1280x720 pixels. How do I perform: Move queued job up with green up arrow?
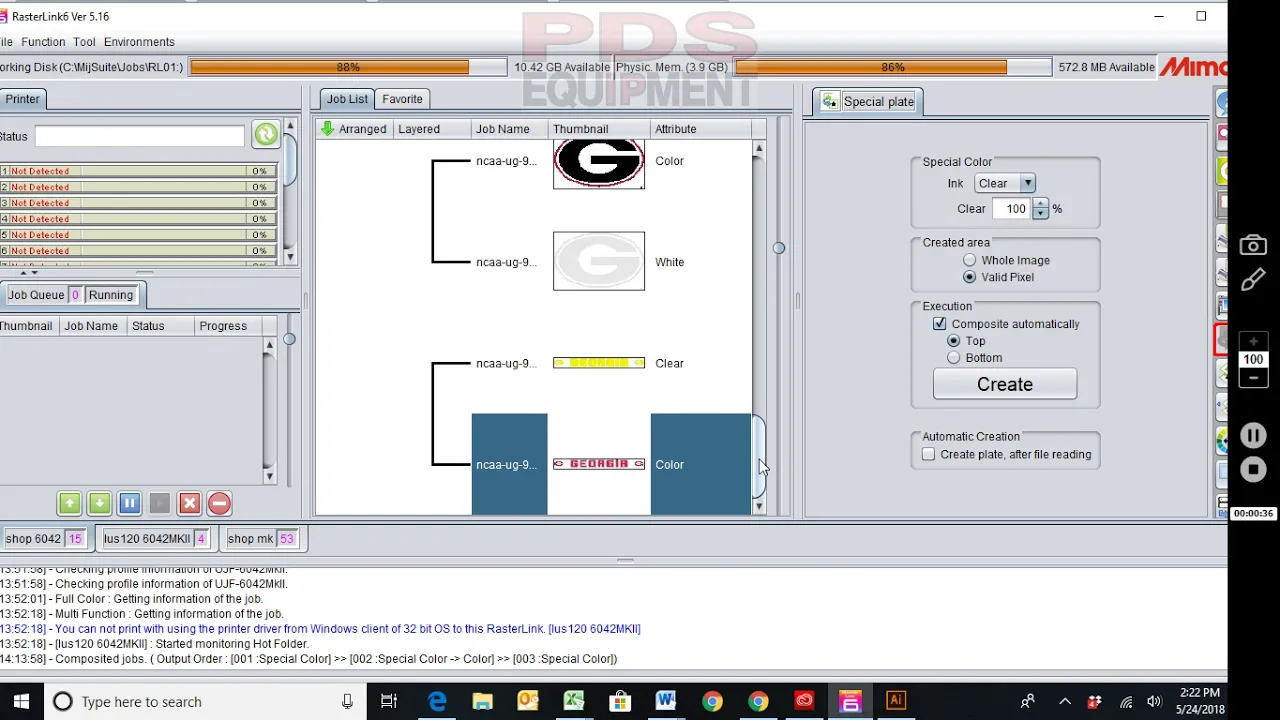69,503
